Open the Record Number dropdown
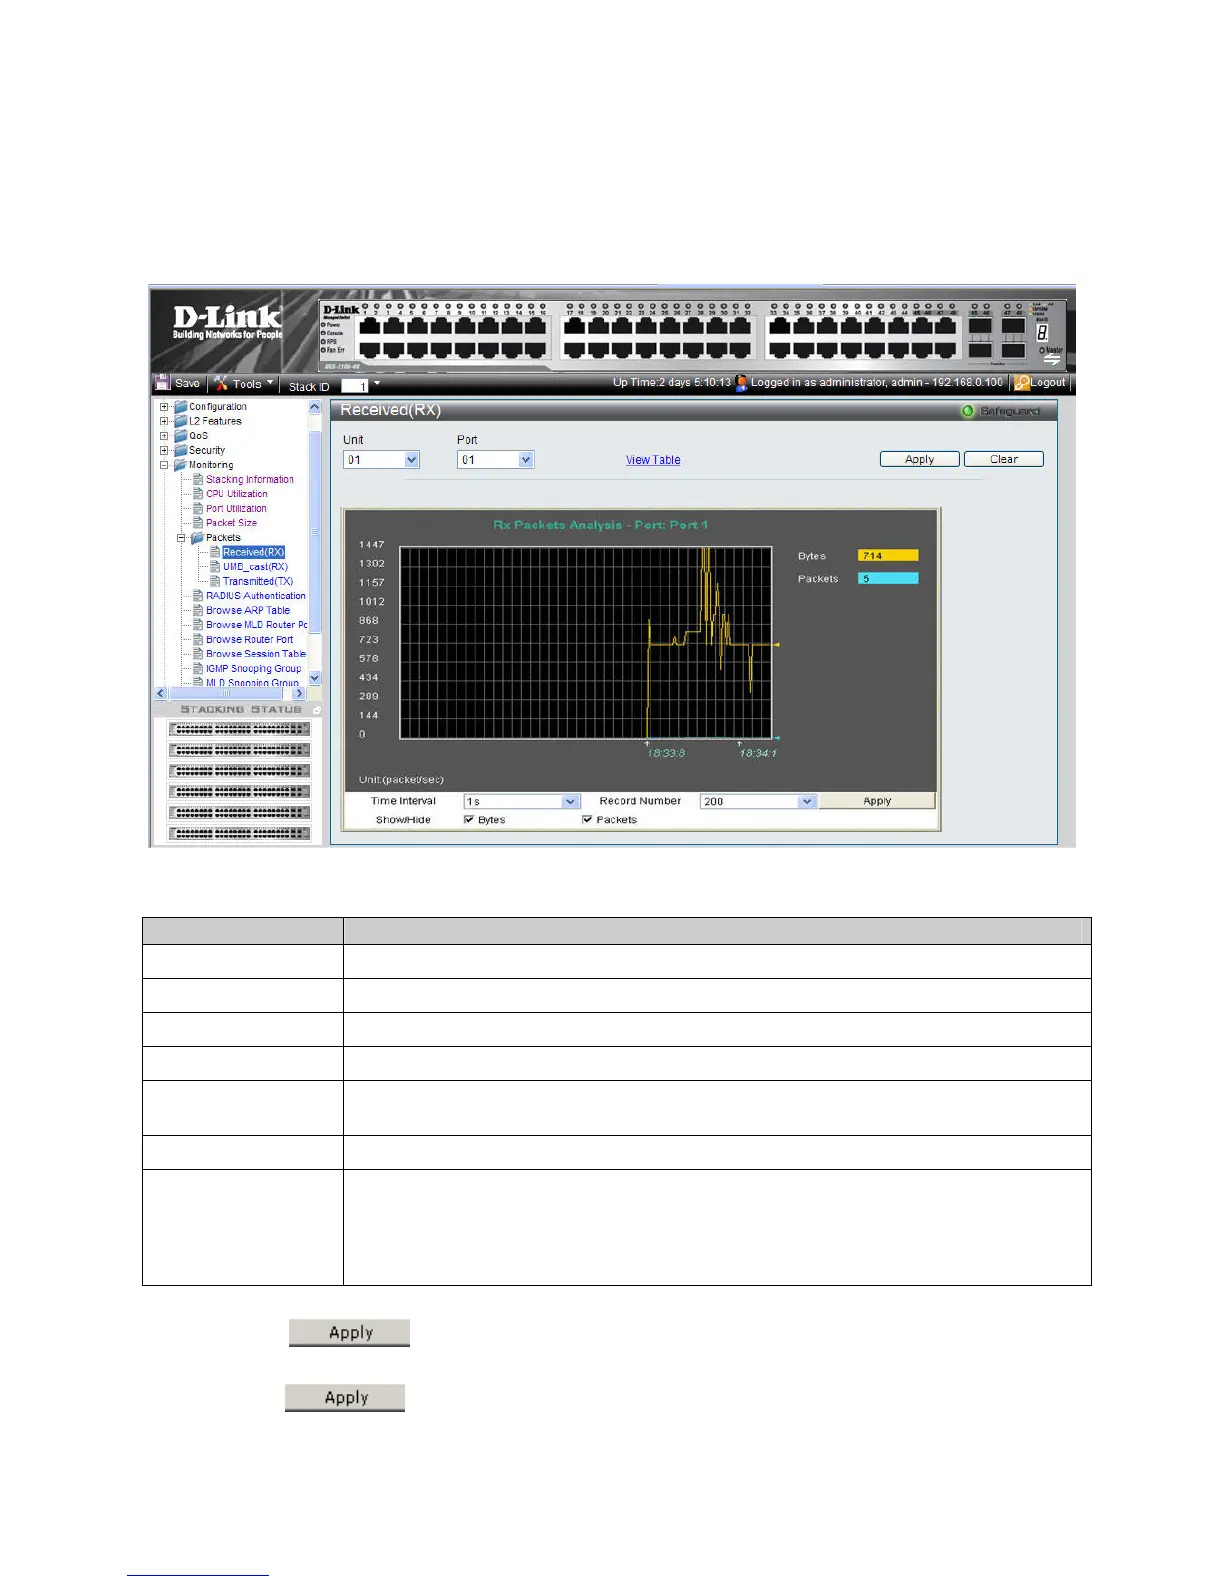This screenshot has height=1584, width=1224. pyautogui.click(x=807, y=801)
